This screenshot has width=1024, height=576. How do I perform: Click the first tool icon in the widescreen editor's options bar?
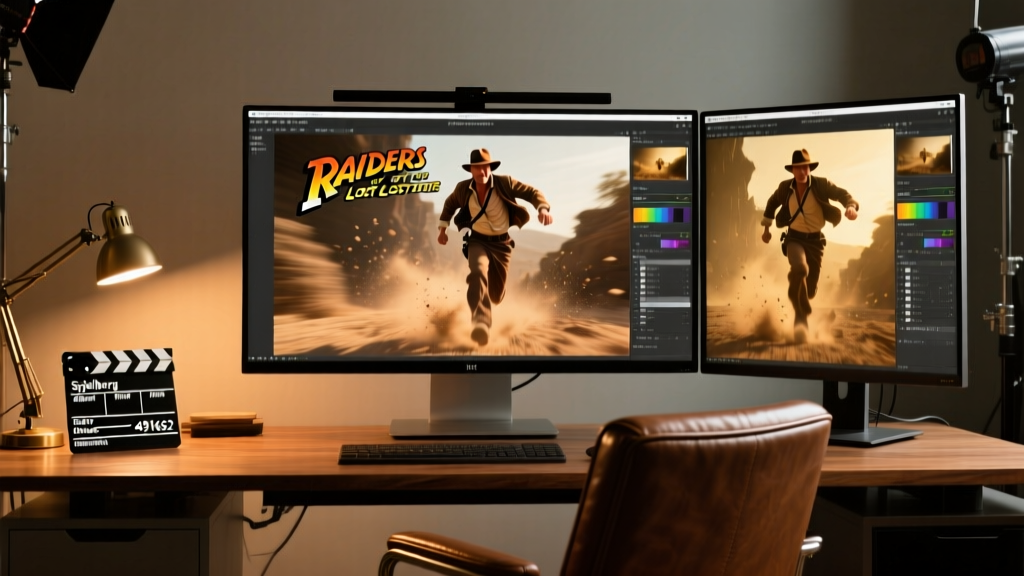pyautogui.click(x=251, y=130)
